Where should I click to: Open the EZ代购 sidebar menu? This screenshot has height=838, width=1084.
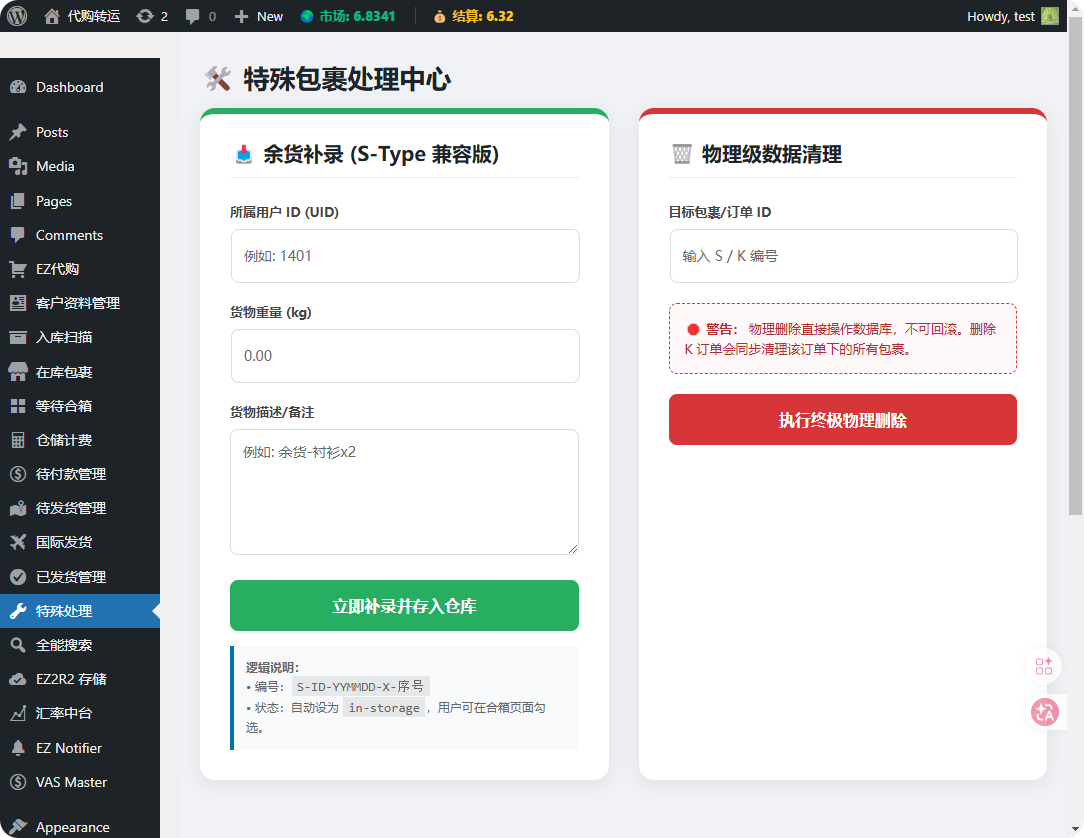pos(57,269)
